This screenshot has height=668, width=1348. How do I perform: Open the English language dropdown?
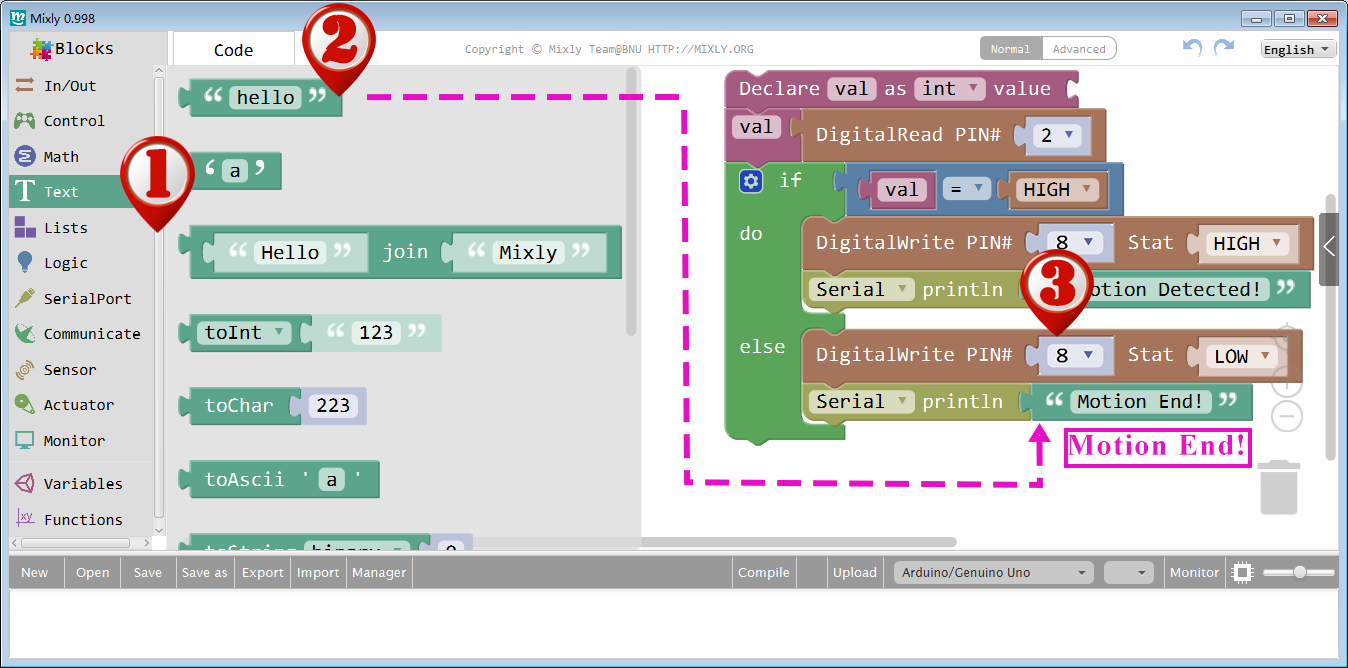(1297, 49)
